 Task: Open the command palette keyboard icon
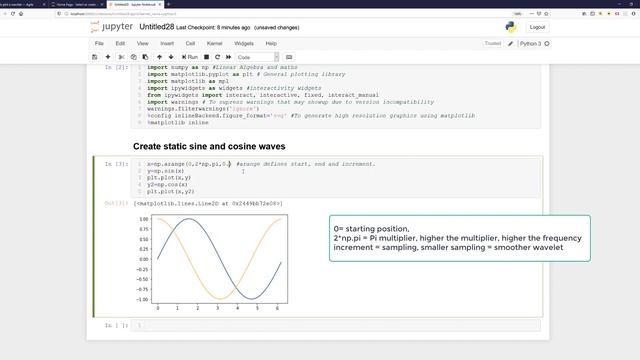click(289, 57)
